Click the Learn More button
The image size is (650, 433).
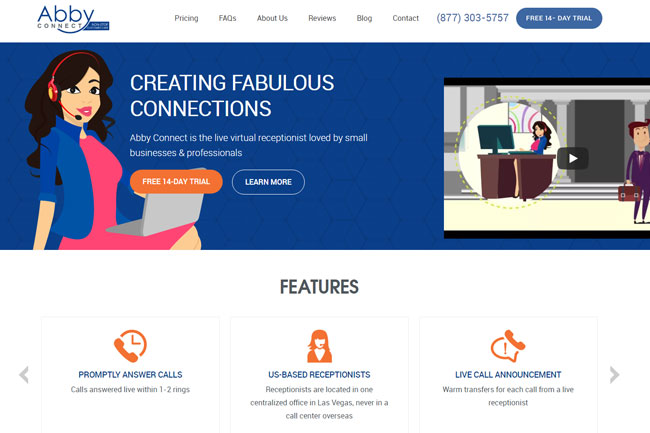click(268, 182)
